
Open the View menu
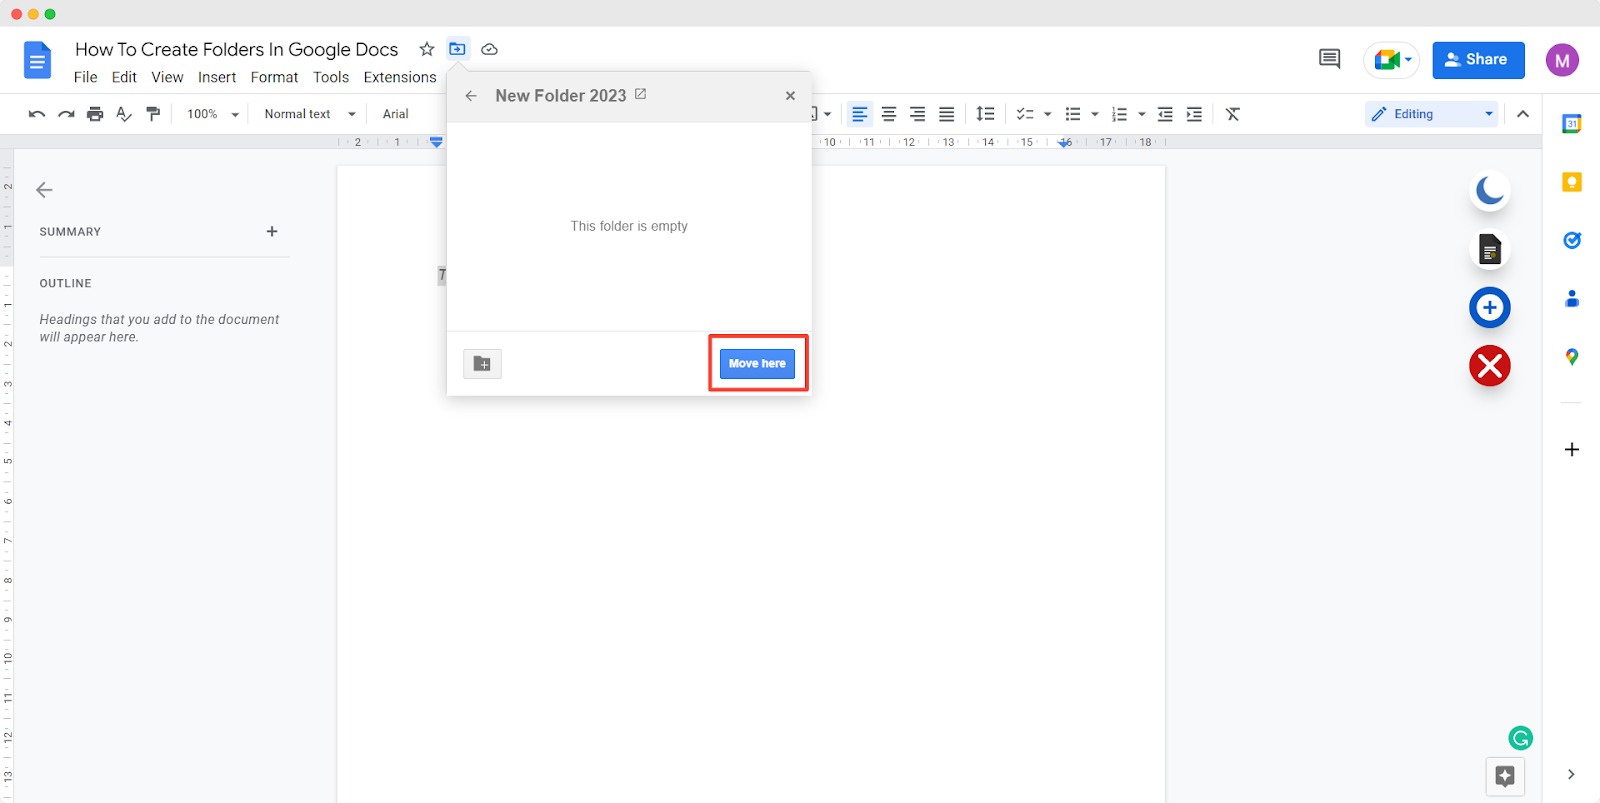(x=167, y=77)
